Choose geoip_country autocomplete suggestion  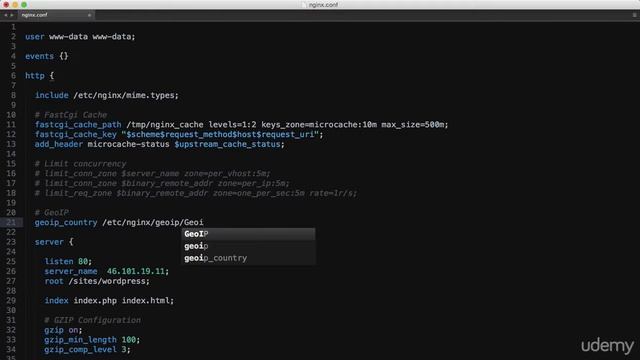click(x=248, y=258)
